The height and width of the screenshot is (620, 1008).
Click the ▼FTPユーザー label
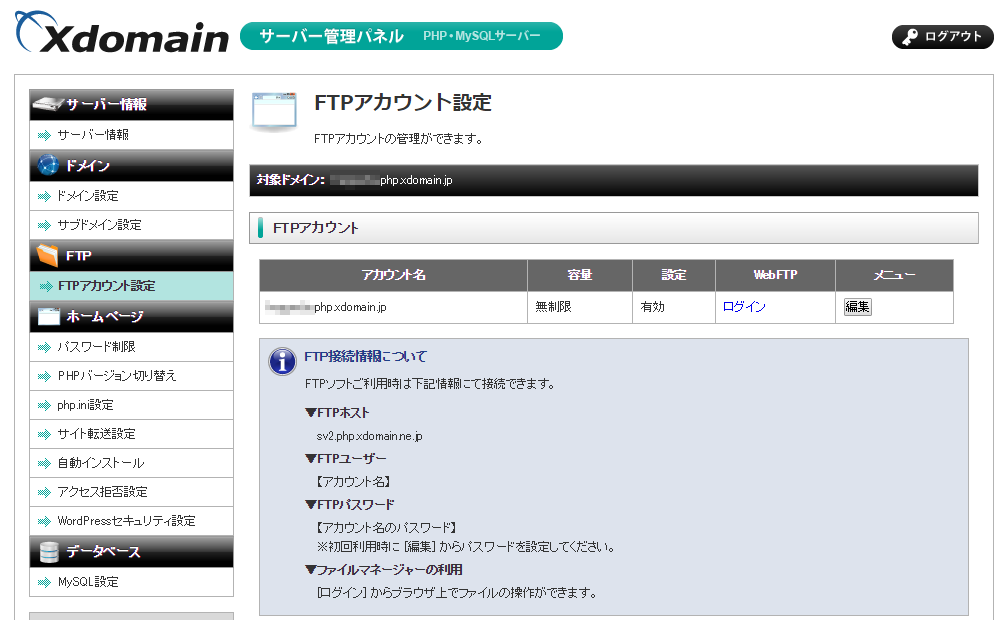click(346, 459)
